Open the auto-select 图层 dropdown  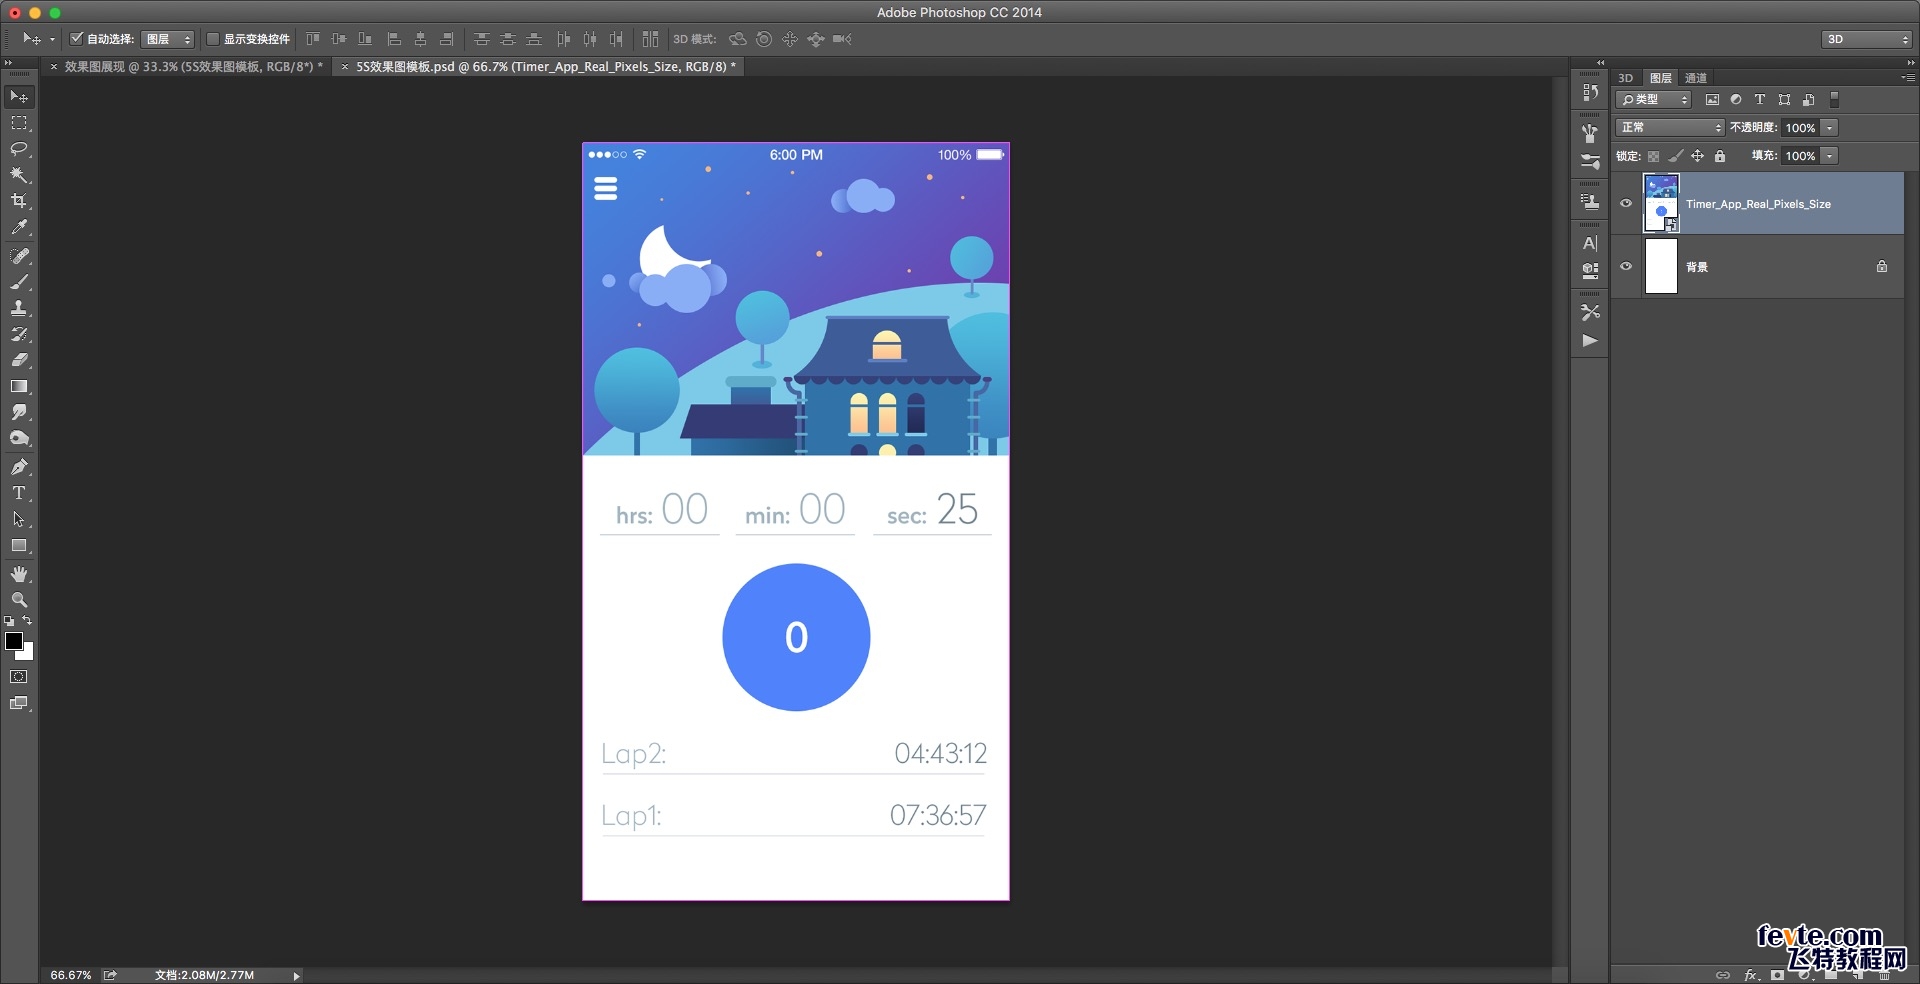pyautogui.click(x=168, y=39)
